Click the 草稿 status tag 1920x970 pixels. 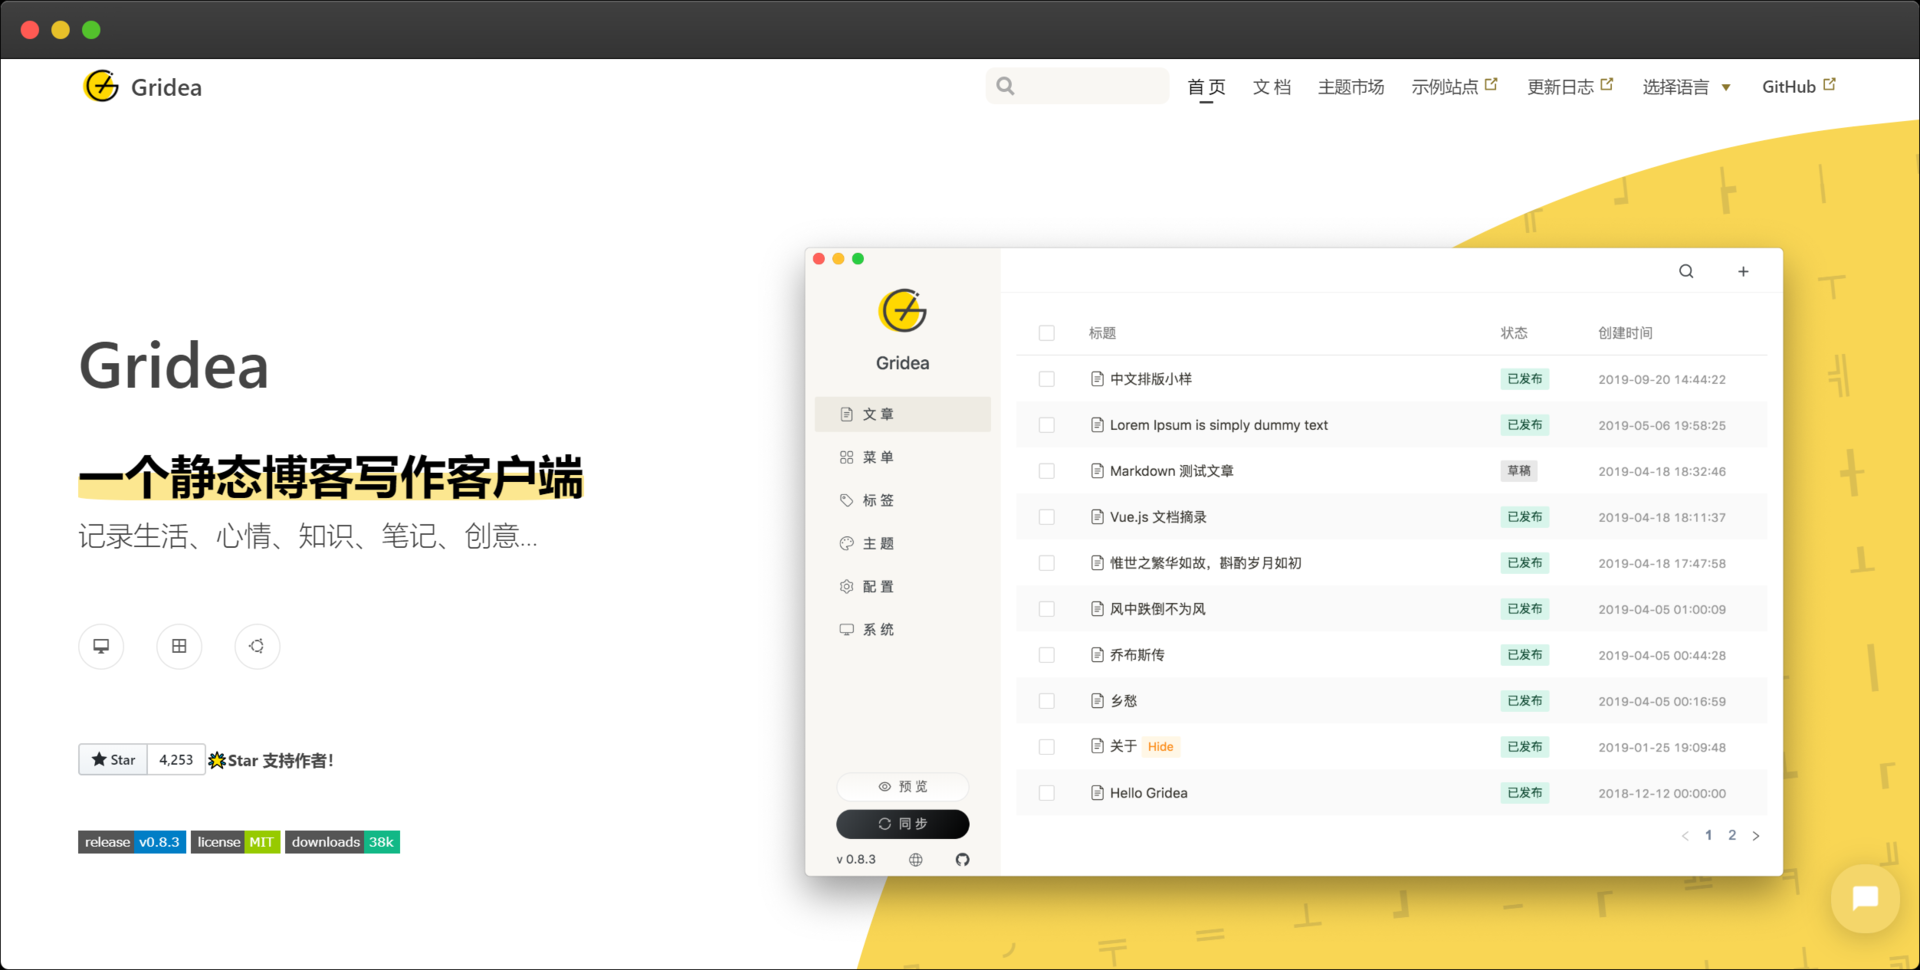click(1518, 471)
